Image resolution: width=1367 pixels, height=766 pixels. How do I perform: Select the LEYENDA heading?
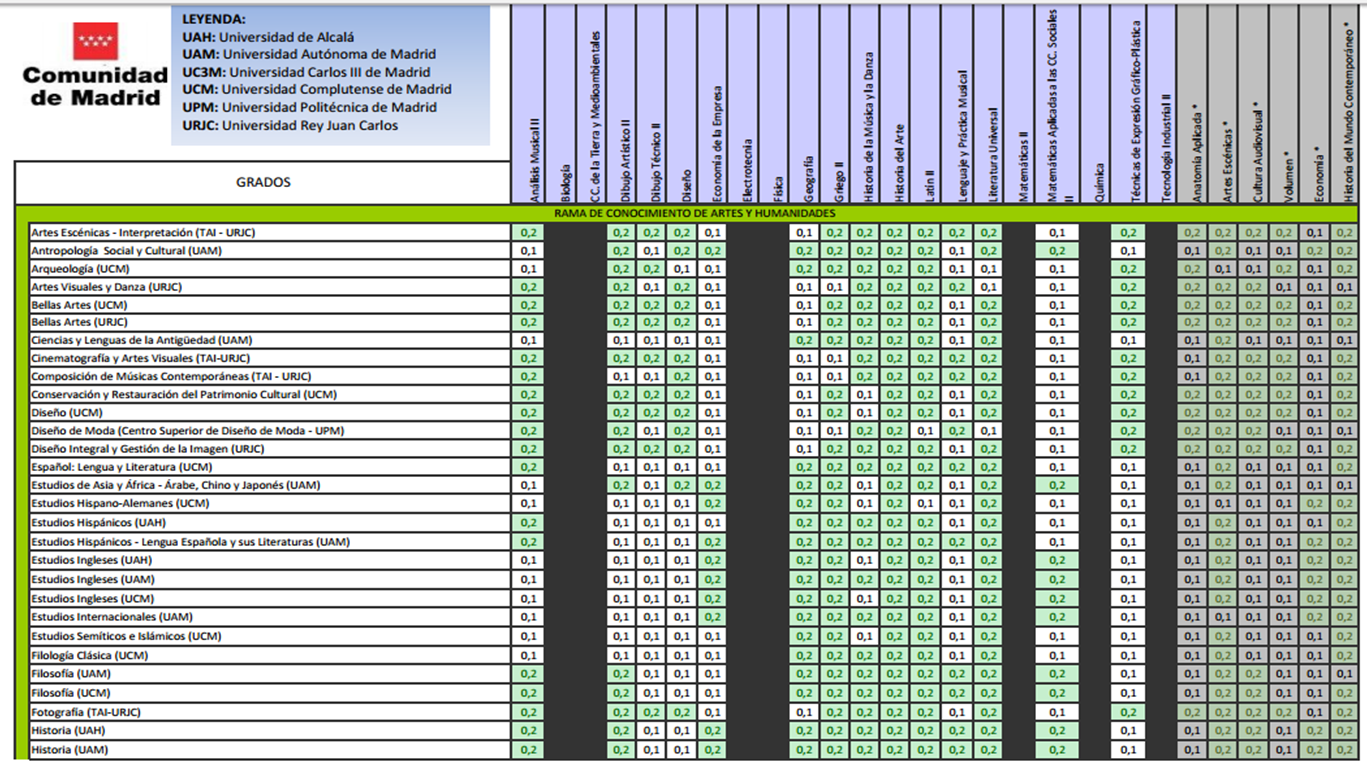[213, 19]
